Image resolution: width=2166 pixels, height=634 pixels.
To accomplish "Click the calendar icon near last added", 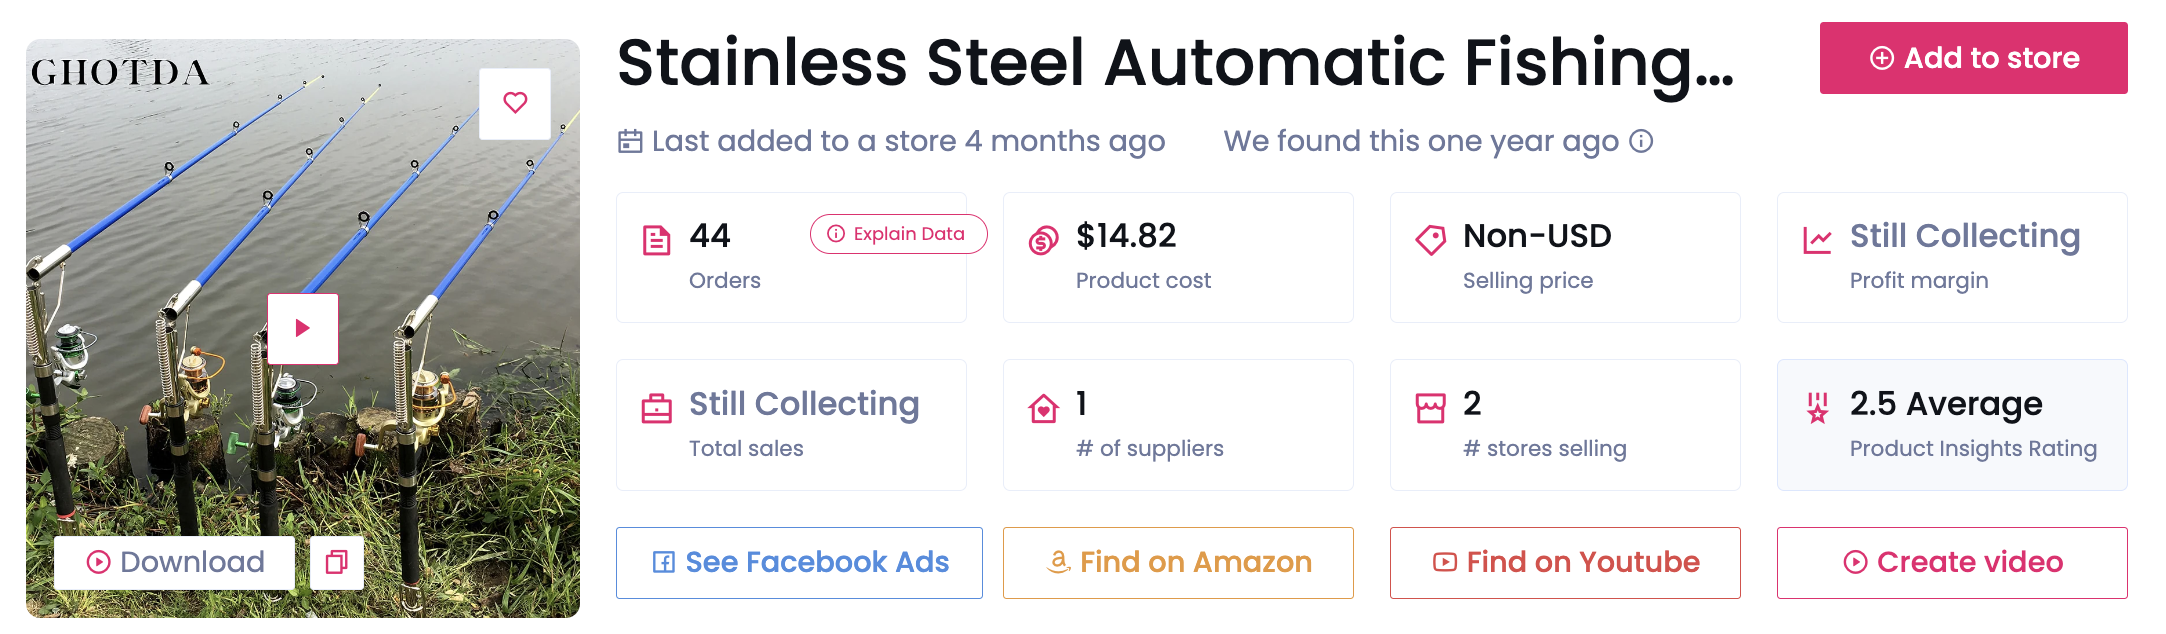I will tap(630, 141).
